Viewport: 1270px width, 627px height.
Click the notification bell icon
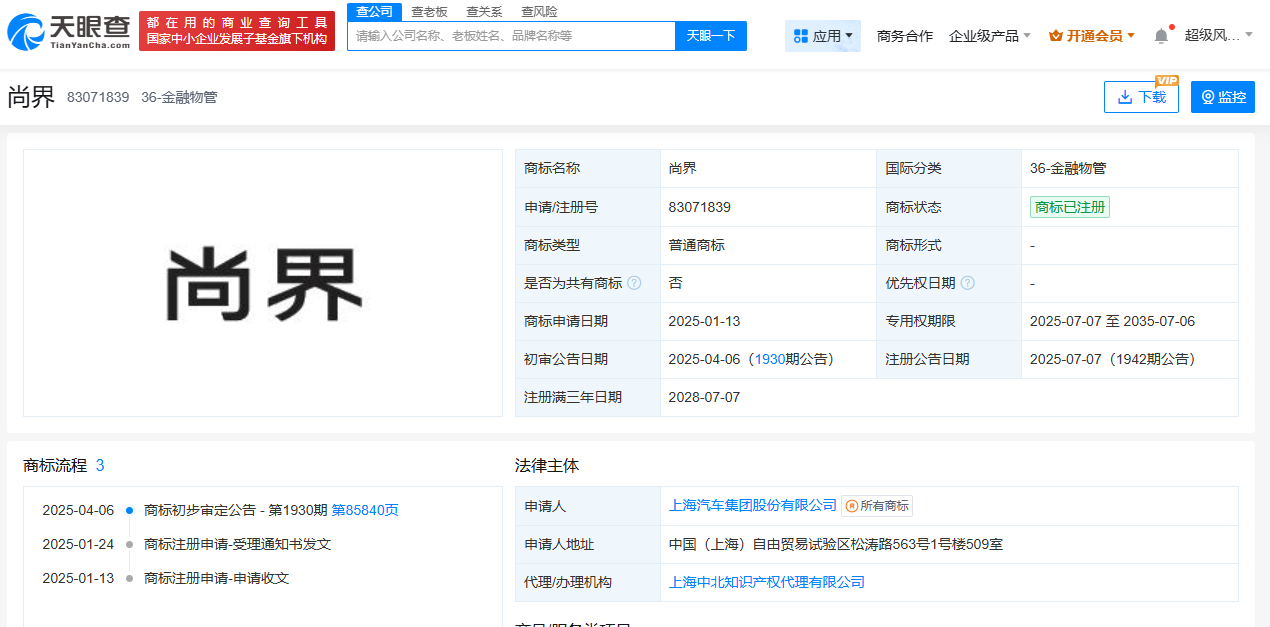(x=1159, y=33)
